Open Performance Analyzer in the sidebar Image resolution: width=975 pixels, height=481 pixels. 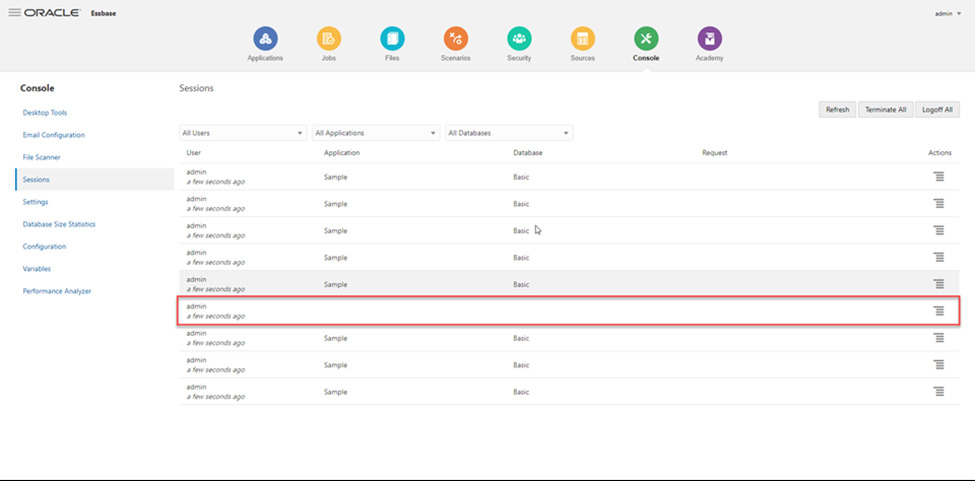57,291
